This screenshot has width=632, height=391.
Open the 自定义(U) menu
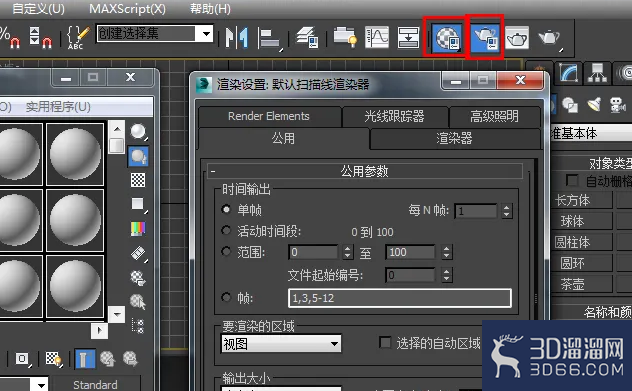[38, 9]
